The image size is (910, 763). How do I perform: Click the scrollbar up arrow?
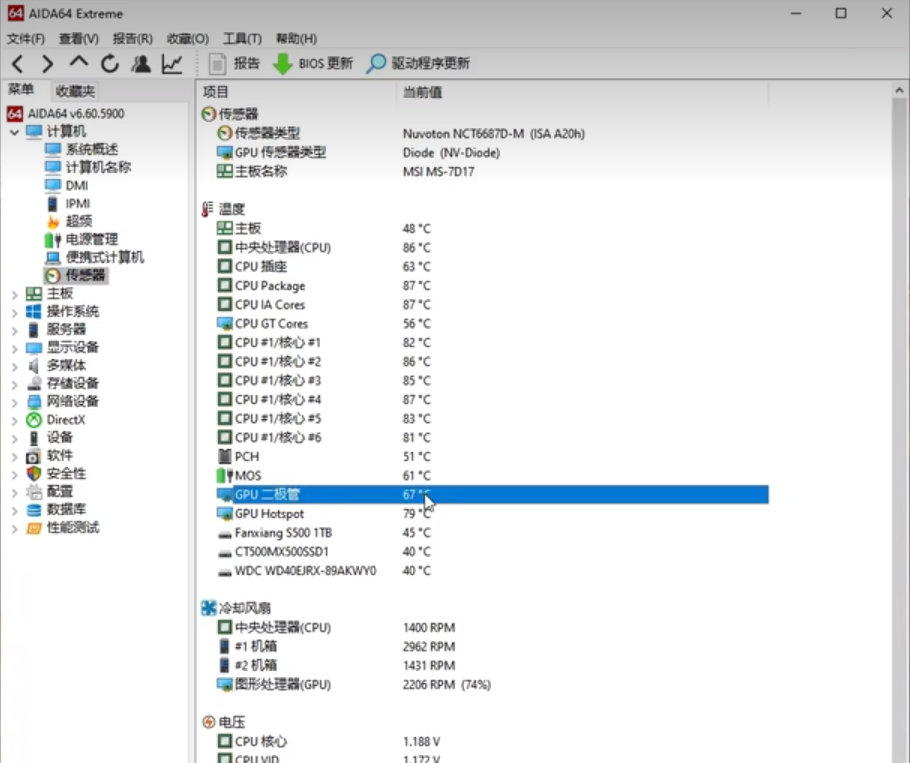coord(899,90)
